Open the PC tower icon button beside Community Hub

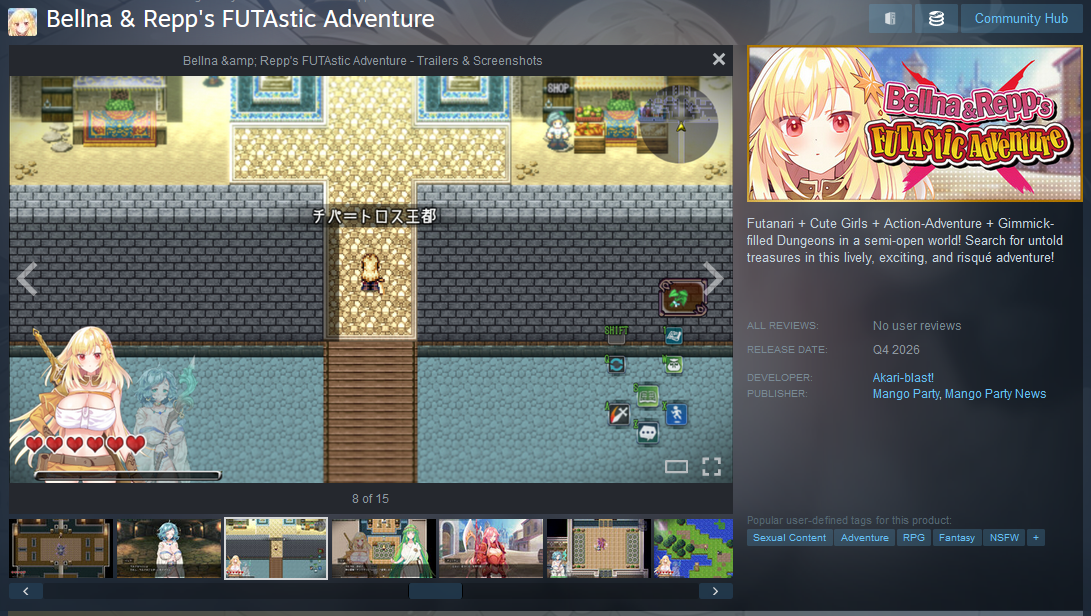point(890,19)
